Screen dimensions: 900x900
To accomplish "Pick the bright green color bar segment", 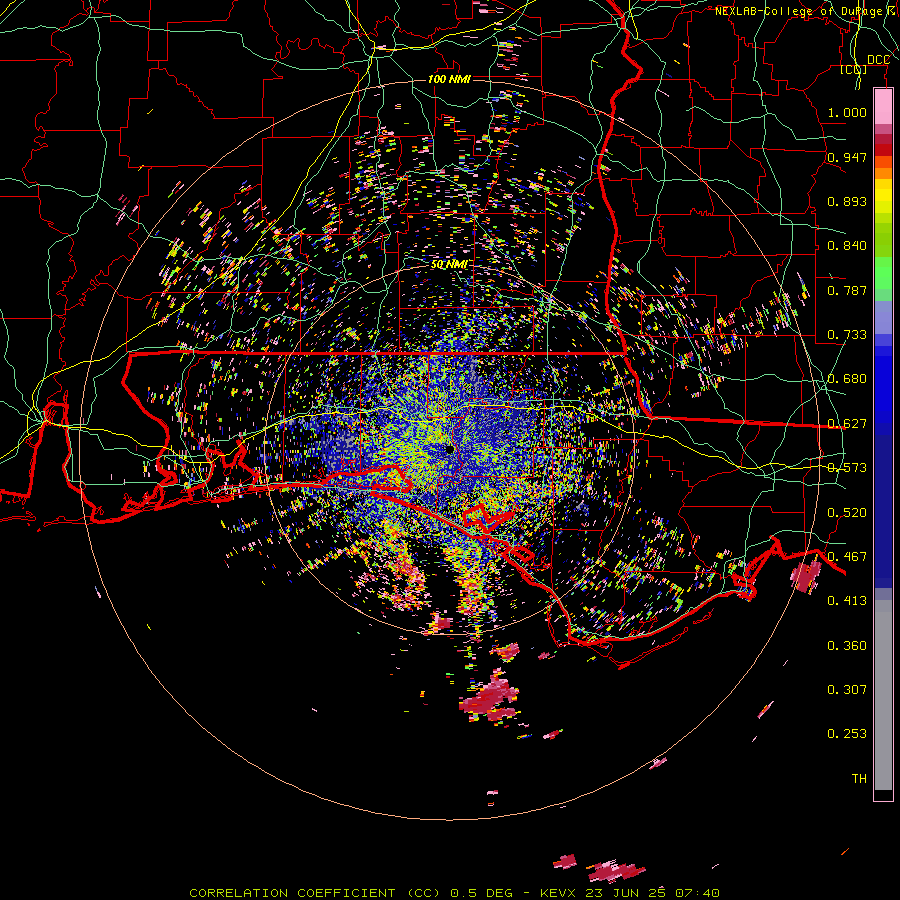I will point(883,273).
